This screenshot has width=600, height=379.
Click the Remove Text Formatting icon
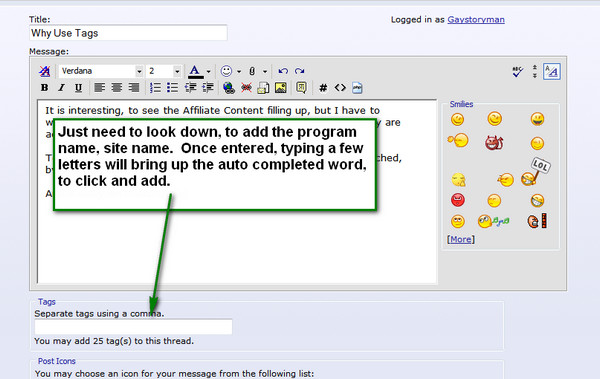44,71
